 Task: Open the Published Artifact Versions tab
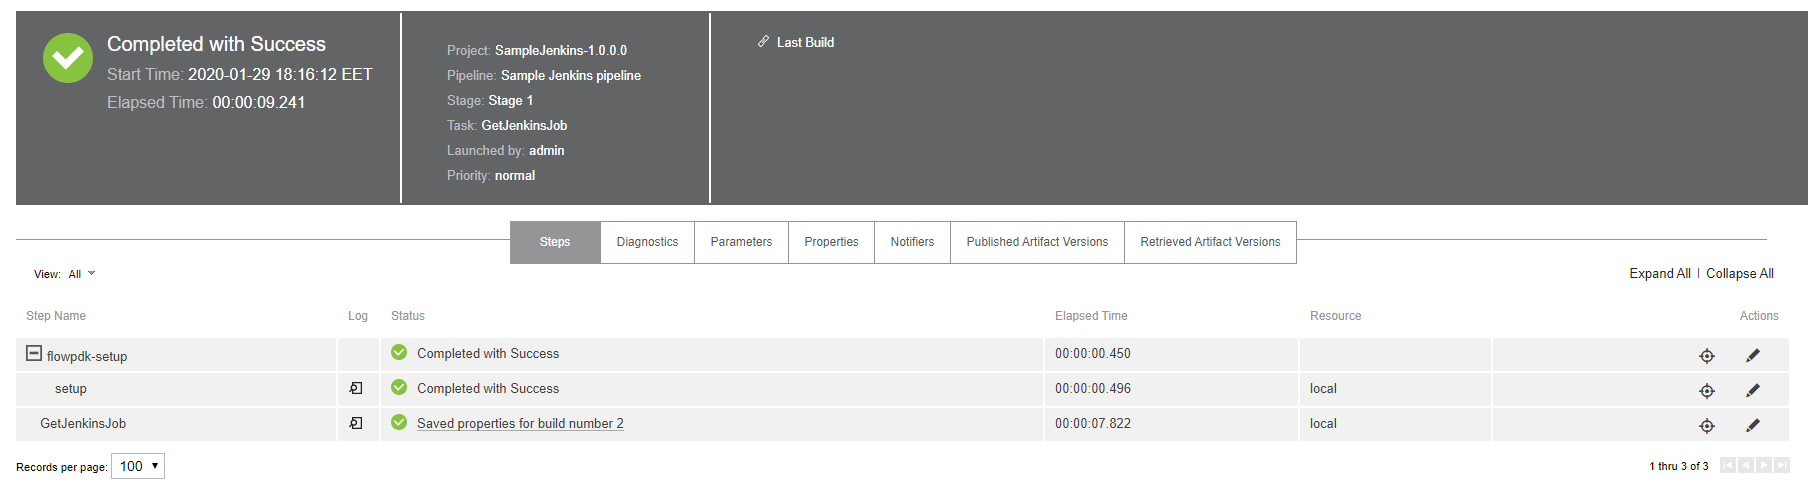point(1037,242)
